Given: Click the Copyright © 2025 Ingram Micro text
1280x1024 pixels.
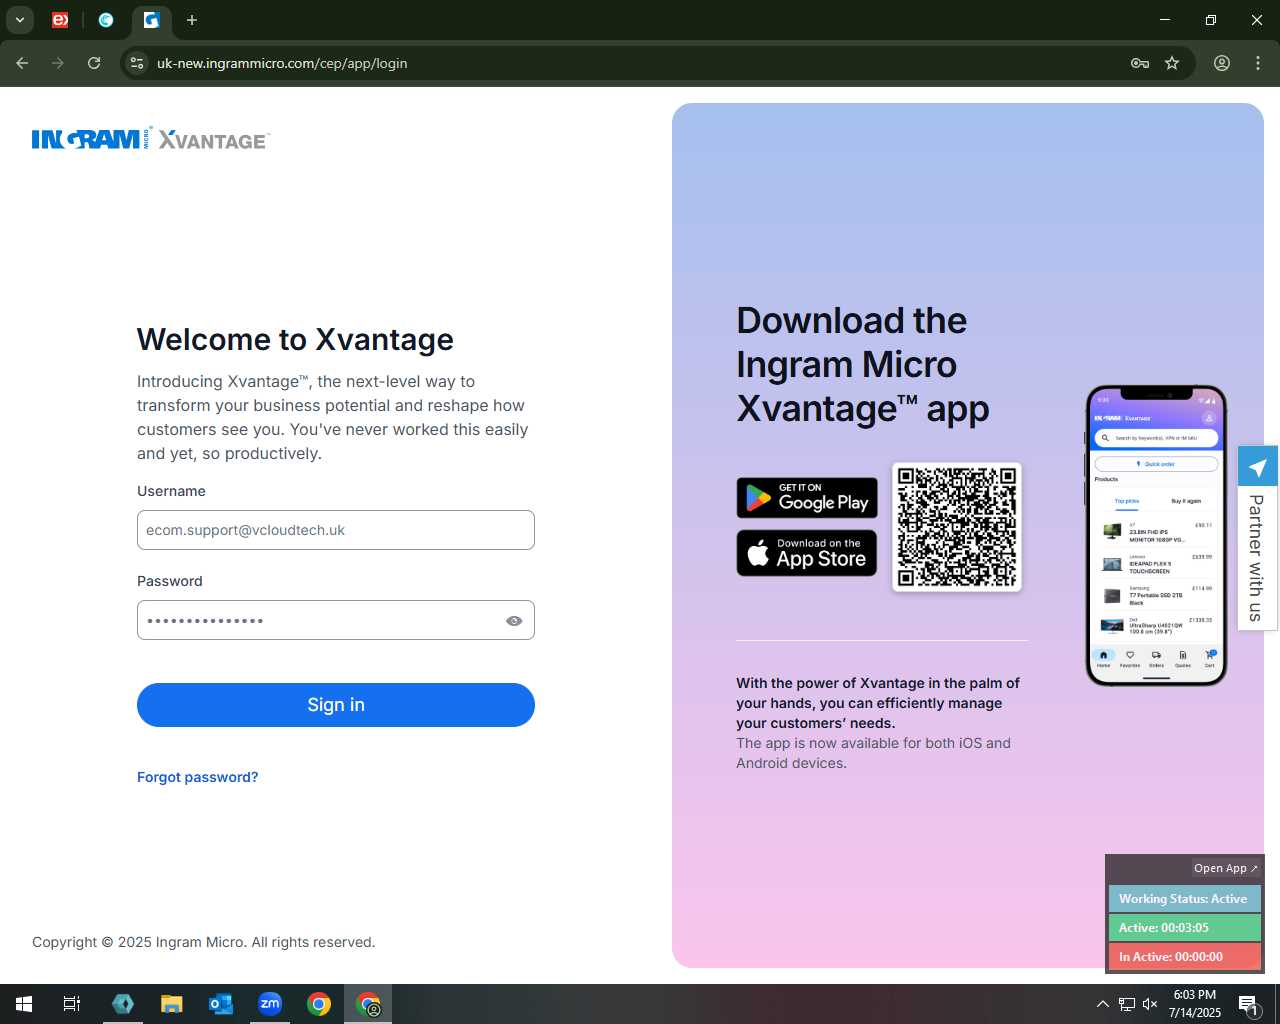Looking at the screenshot, I should 204,942.
